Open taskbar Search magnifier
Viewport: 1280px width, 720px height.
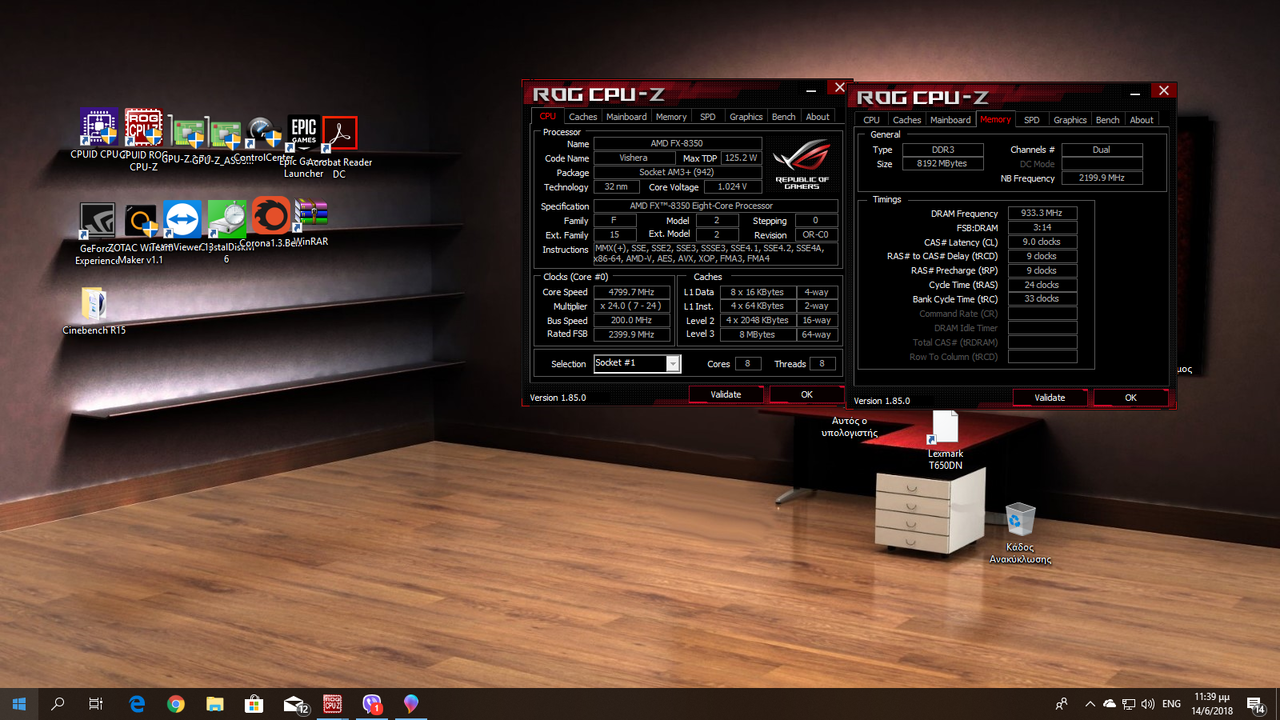point(58,704)
